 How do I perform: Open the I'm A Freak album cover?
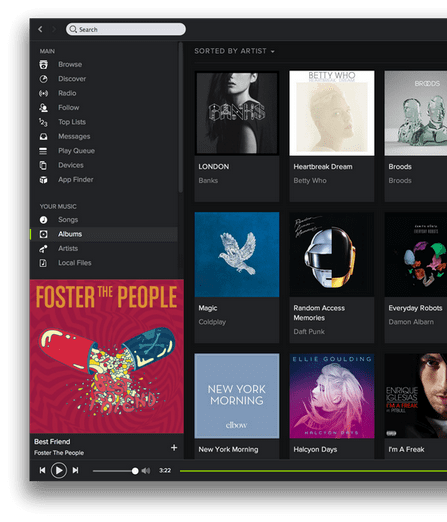point(416,396)
